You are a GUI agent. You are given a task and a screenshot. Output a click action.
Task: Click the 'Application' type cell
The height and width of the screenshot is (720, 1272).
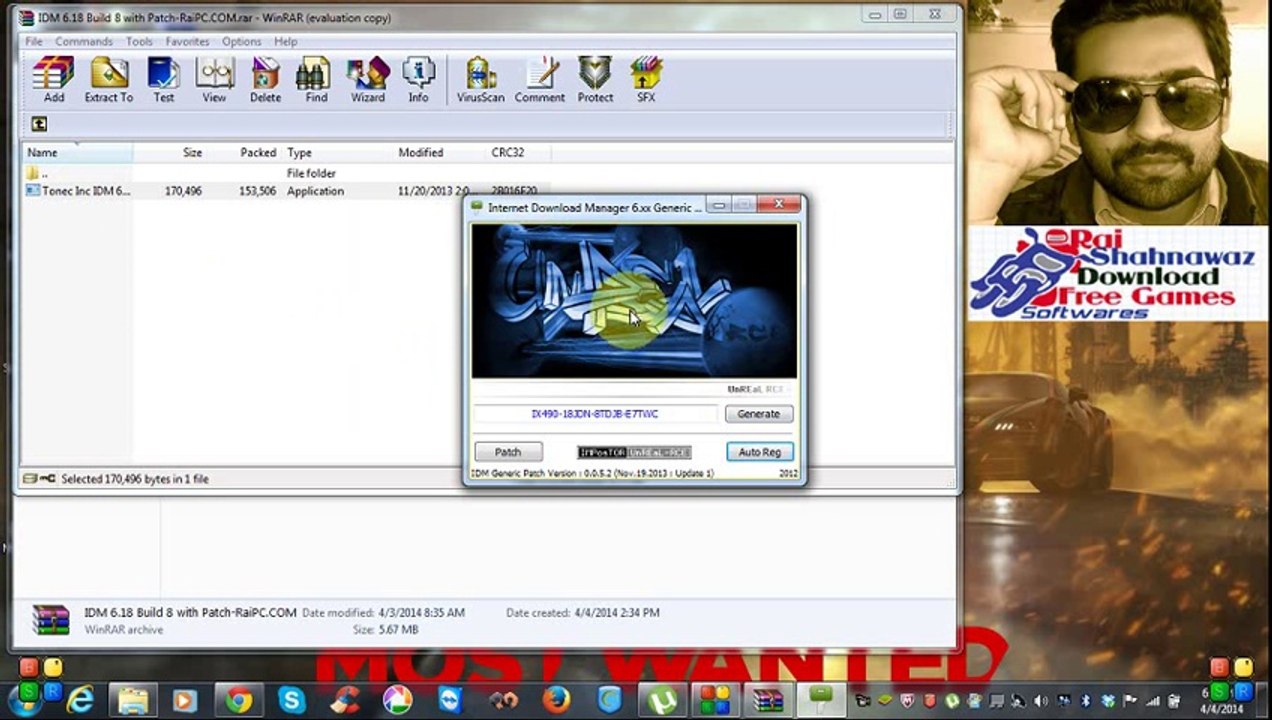(315, 191)
